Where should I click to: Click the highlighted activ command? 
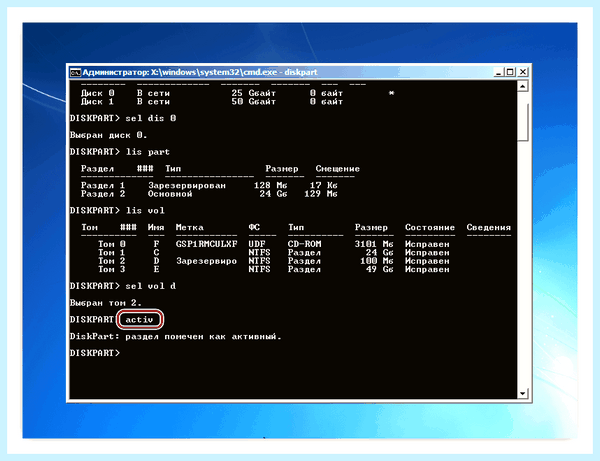point(140,319)
